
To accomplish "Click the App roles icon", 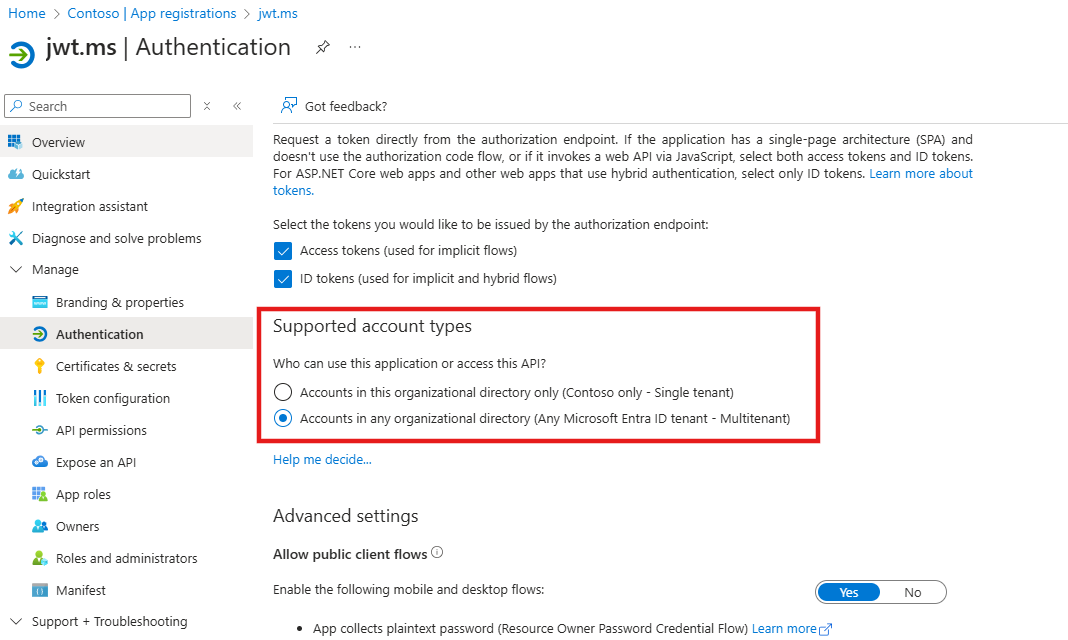I will coord(40,494).
